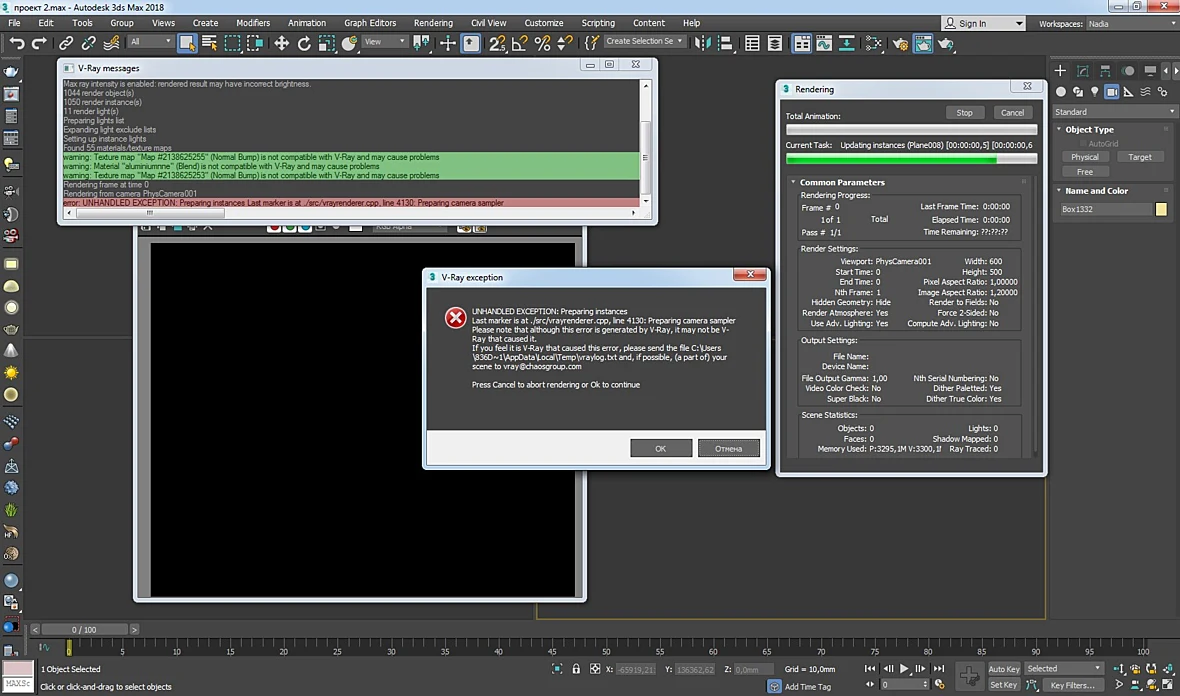
Task: Click the Redo arrow in main toolbar
Action: (x=39, y=44)
